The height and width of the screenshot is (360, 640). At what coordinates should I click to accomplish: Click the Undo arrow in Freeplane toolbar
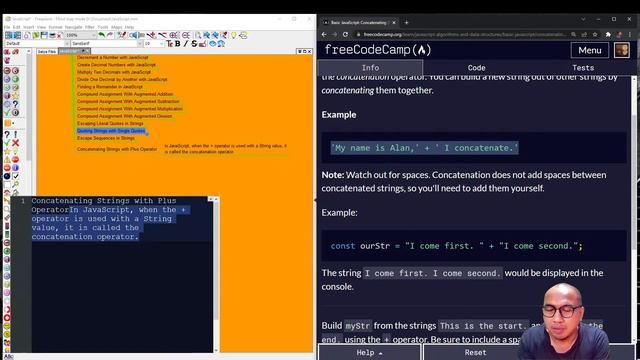click(101, 36)
